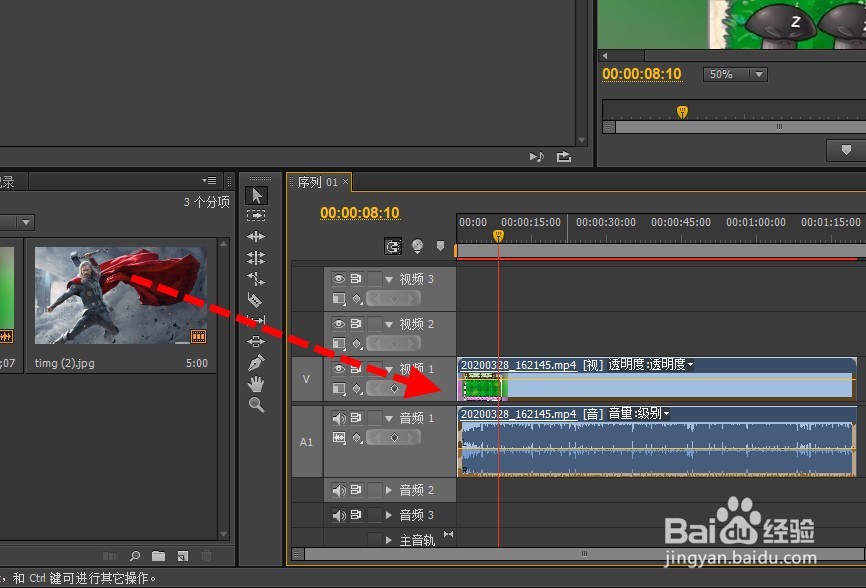Expand the 音频 2 track triangle
866x588 pixels.
pyautogui.click(x=389, y=490)
